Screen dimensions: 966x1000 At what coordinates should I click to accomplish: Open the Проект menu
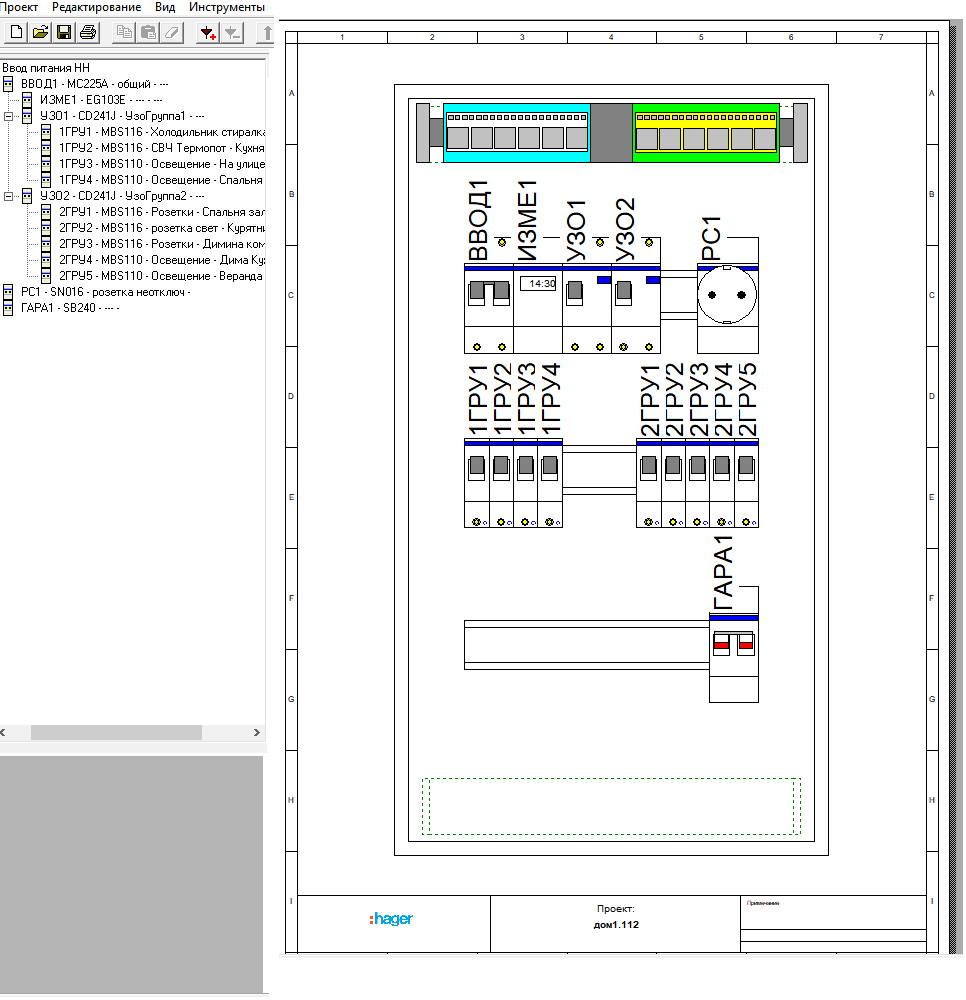[x=20, y=7]
